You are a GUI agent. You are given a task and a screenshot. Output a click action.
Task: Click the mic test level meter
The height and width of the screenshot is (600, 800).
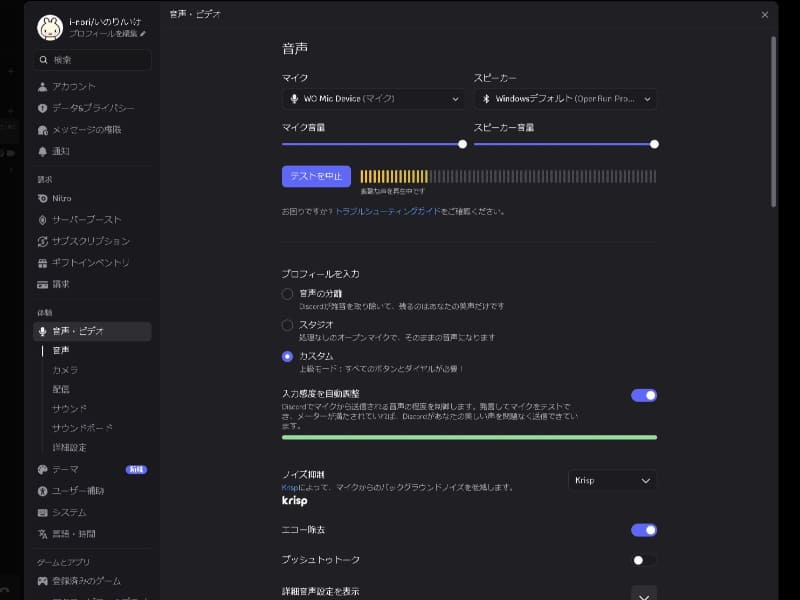pos(508,177)
